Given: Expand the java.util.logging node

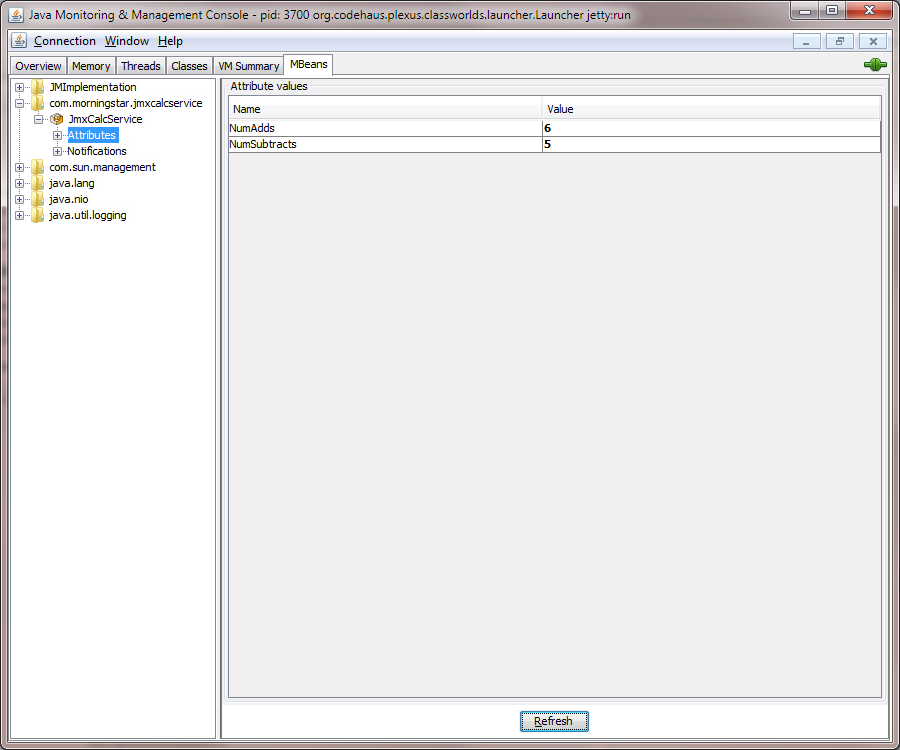Looking at the screenshot, I should pos(20,216).
